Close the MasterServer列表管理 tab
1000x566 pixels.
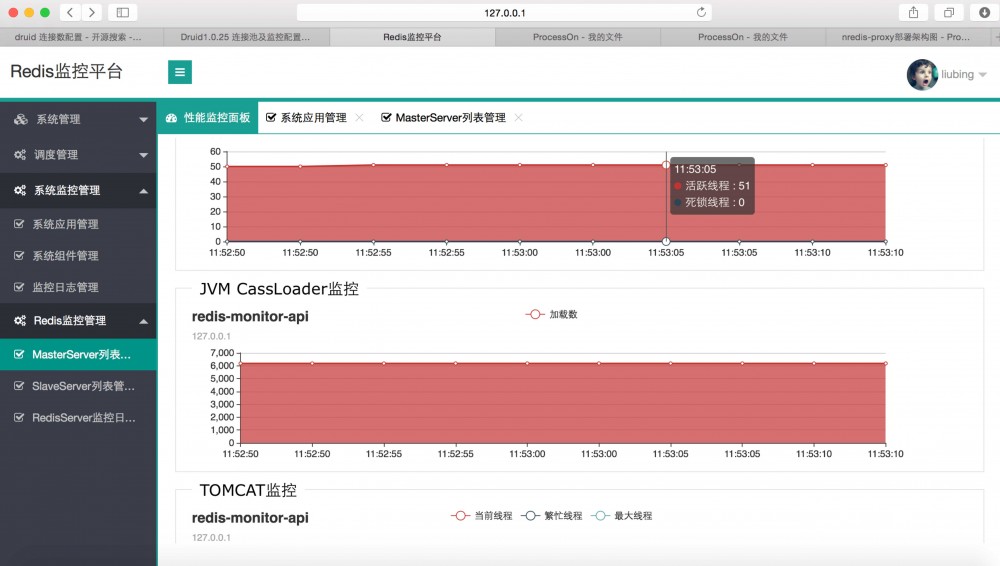pos(518,117)
